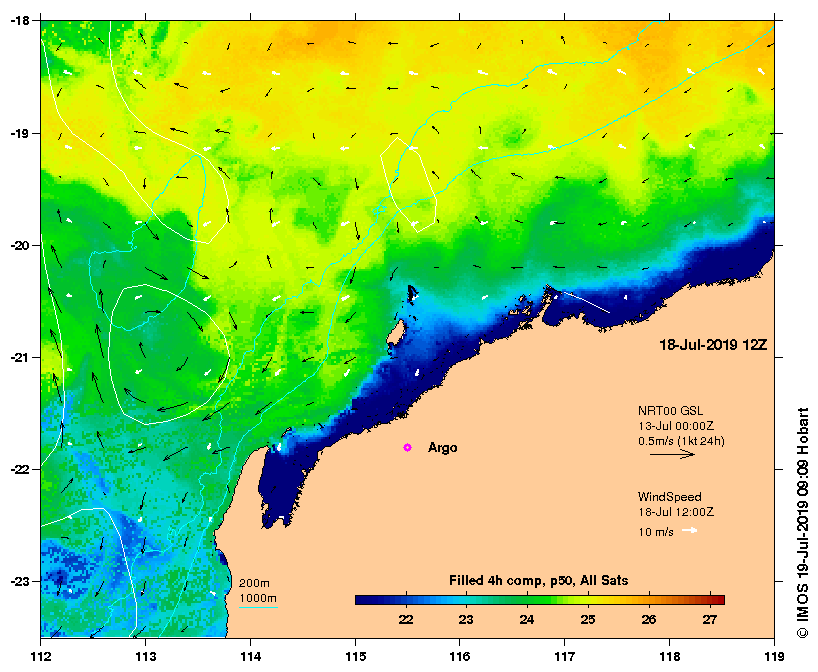Click the '117' longitude axis label
Viewport: 818px width, 672px height.
tap(564, 657)
